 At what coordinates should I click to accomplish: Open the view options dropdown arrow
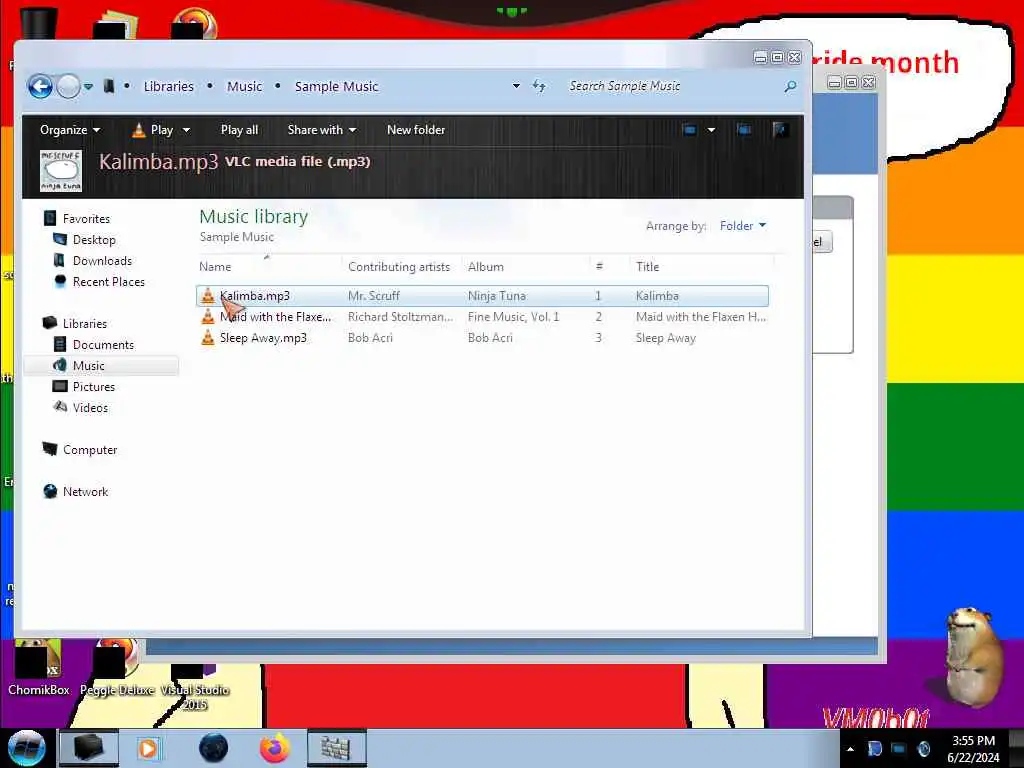pyautogui.click(x=711, y=130)
